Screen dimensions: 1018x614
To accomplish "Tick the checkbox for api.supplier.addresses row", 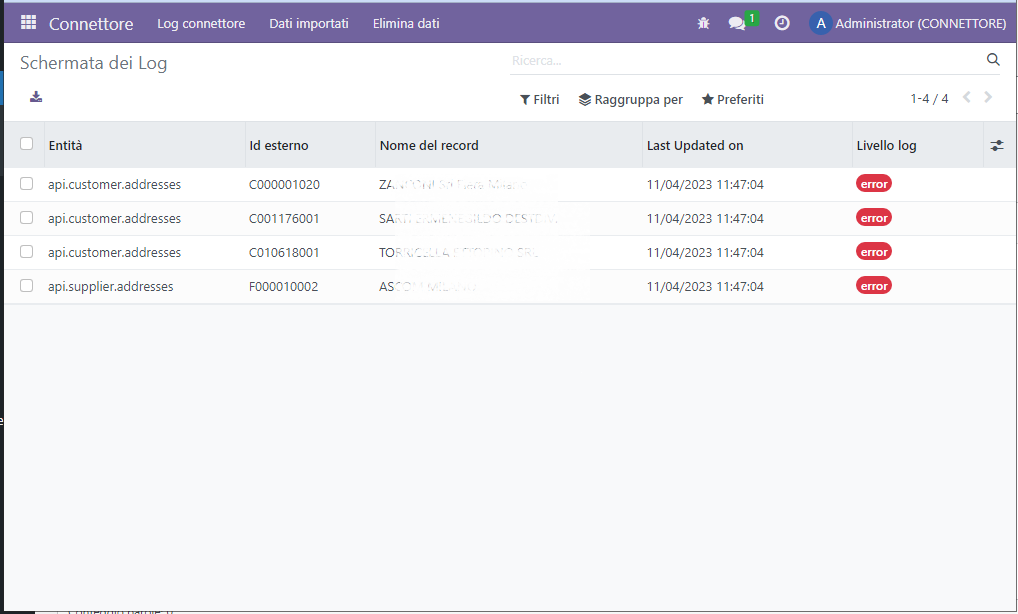I will [x=27, y=286].
